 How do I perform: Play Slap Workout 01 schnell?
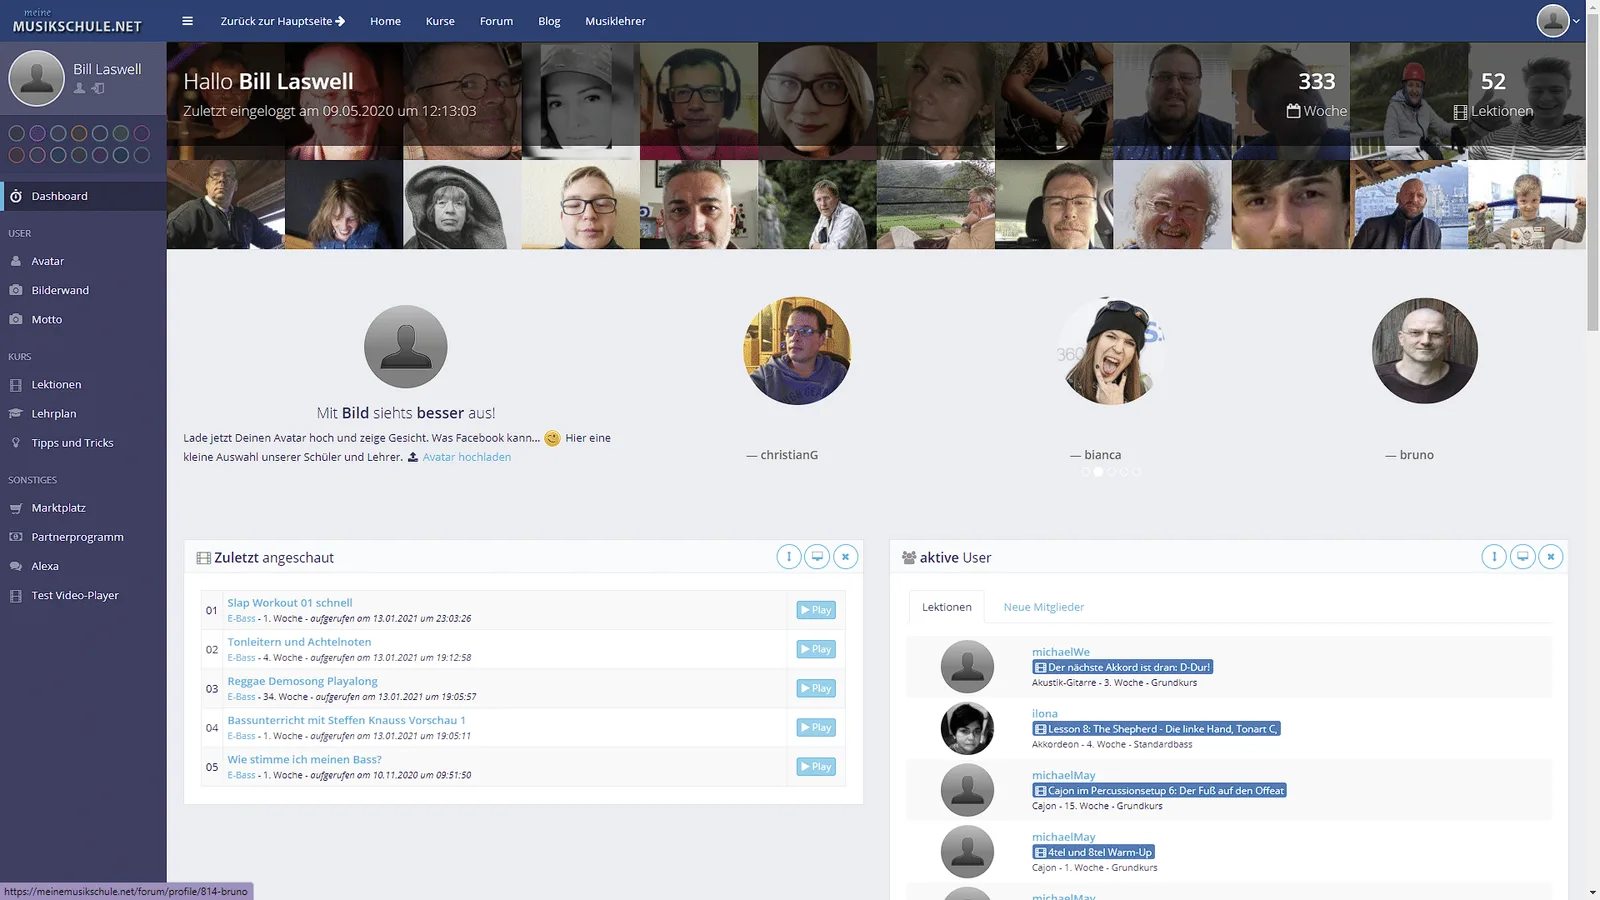coord(816,610)
